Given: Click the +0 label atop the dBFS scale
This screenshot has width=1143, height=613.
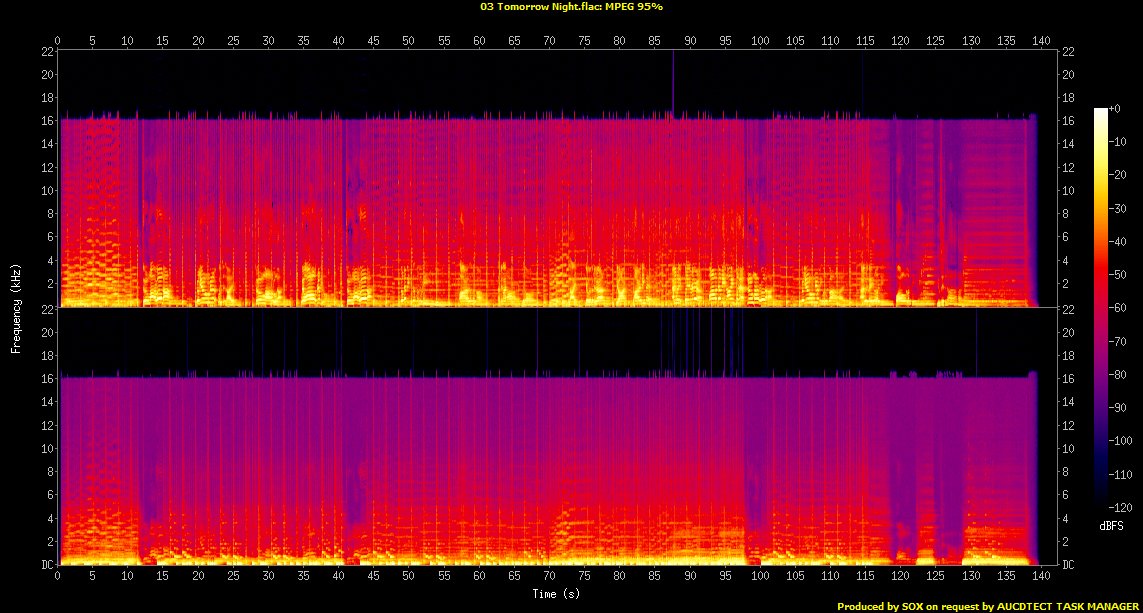Looking at the screenshot, I should pyautogui.click(x=1115, y=109).
